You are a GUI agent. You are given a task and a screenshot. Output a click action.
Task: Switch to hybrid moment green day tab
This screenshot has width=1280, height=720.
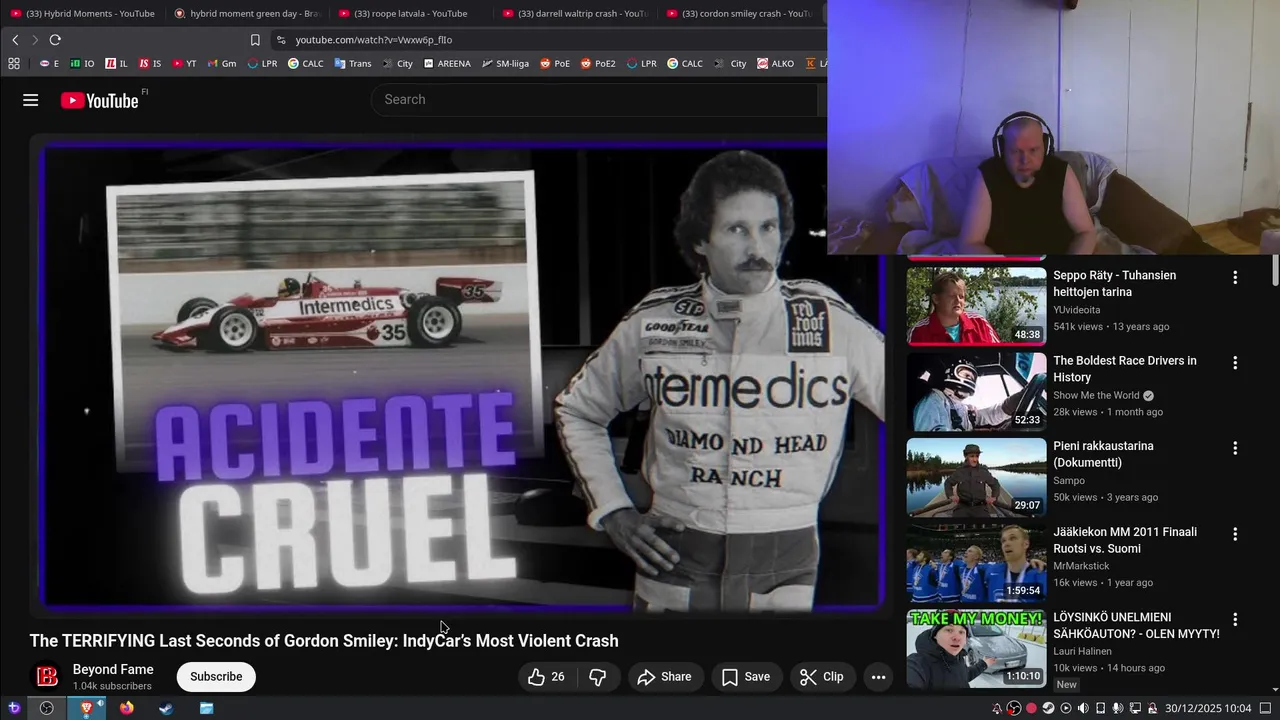(x=247, y=13)
